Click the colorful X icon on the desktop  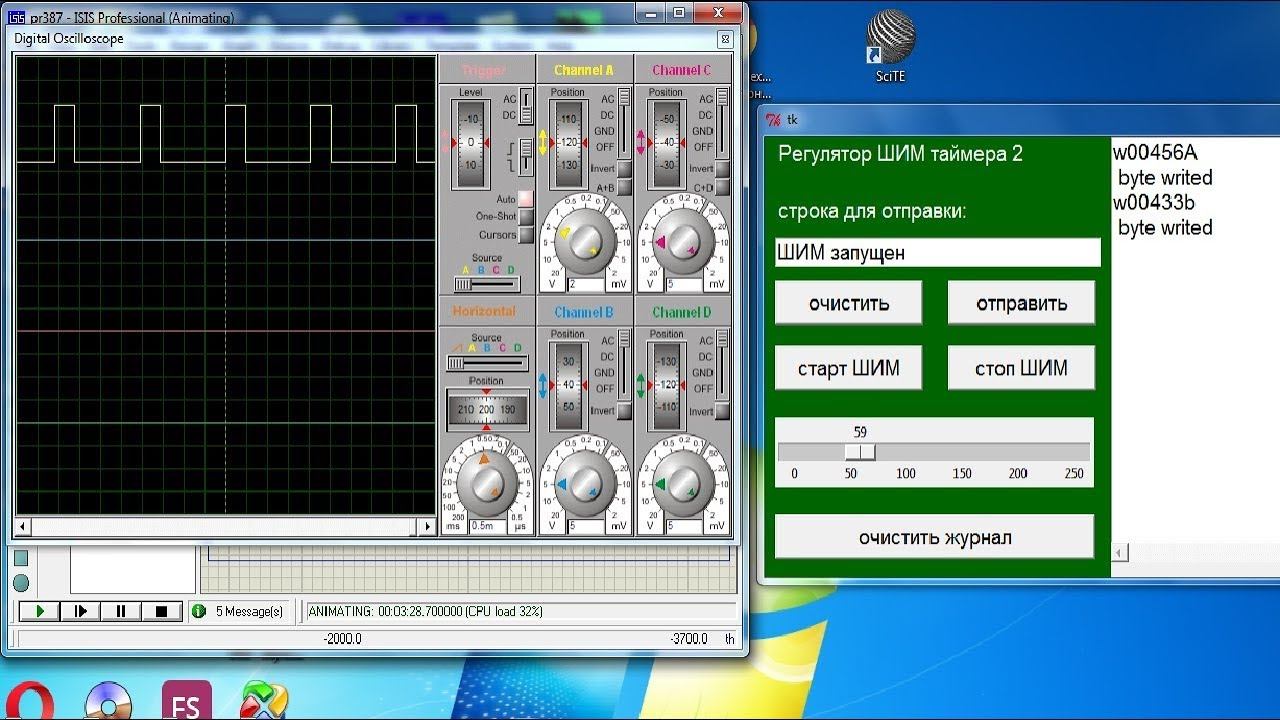click(x=264, y=700)
